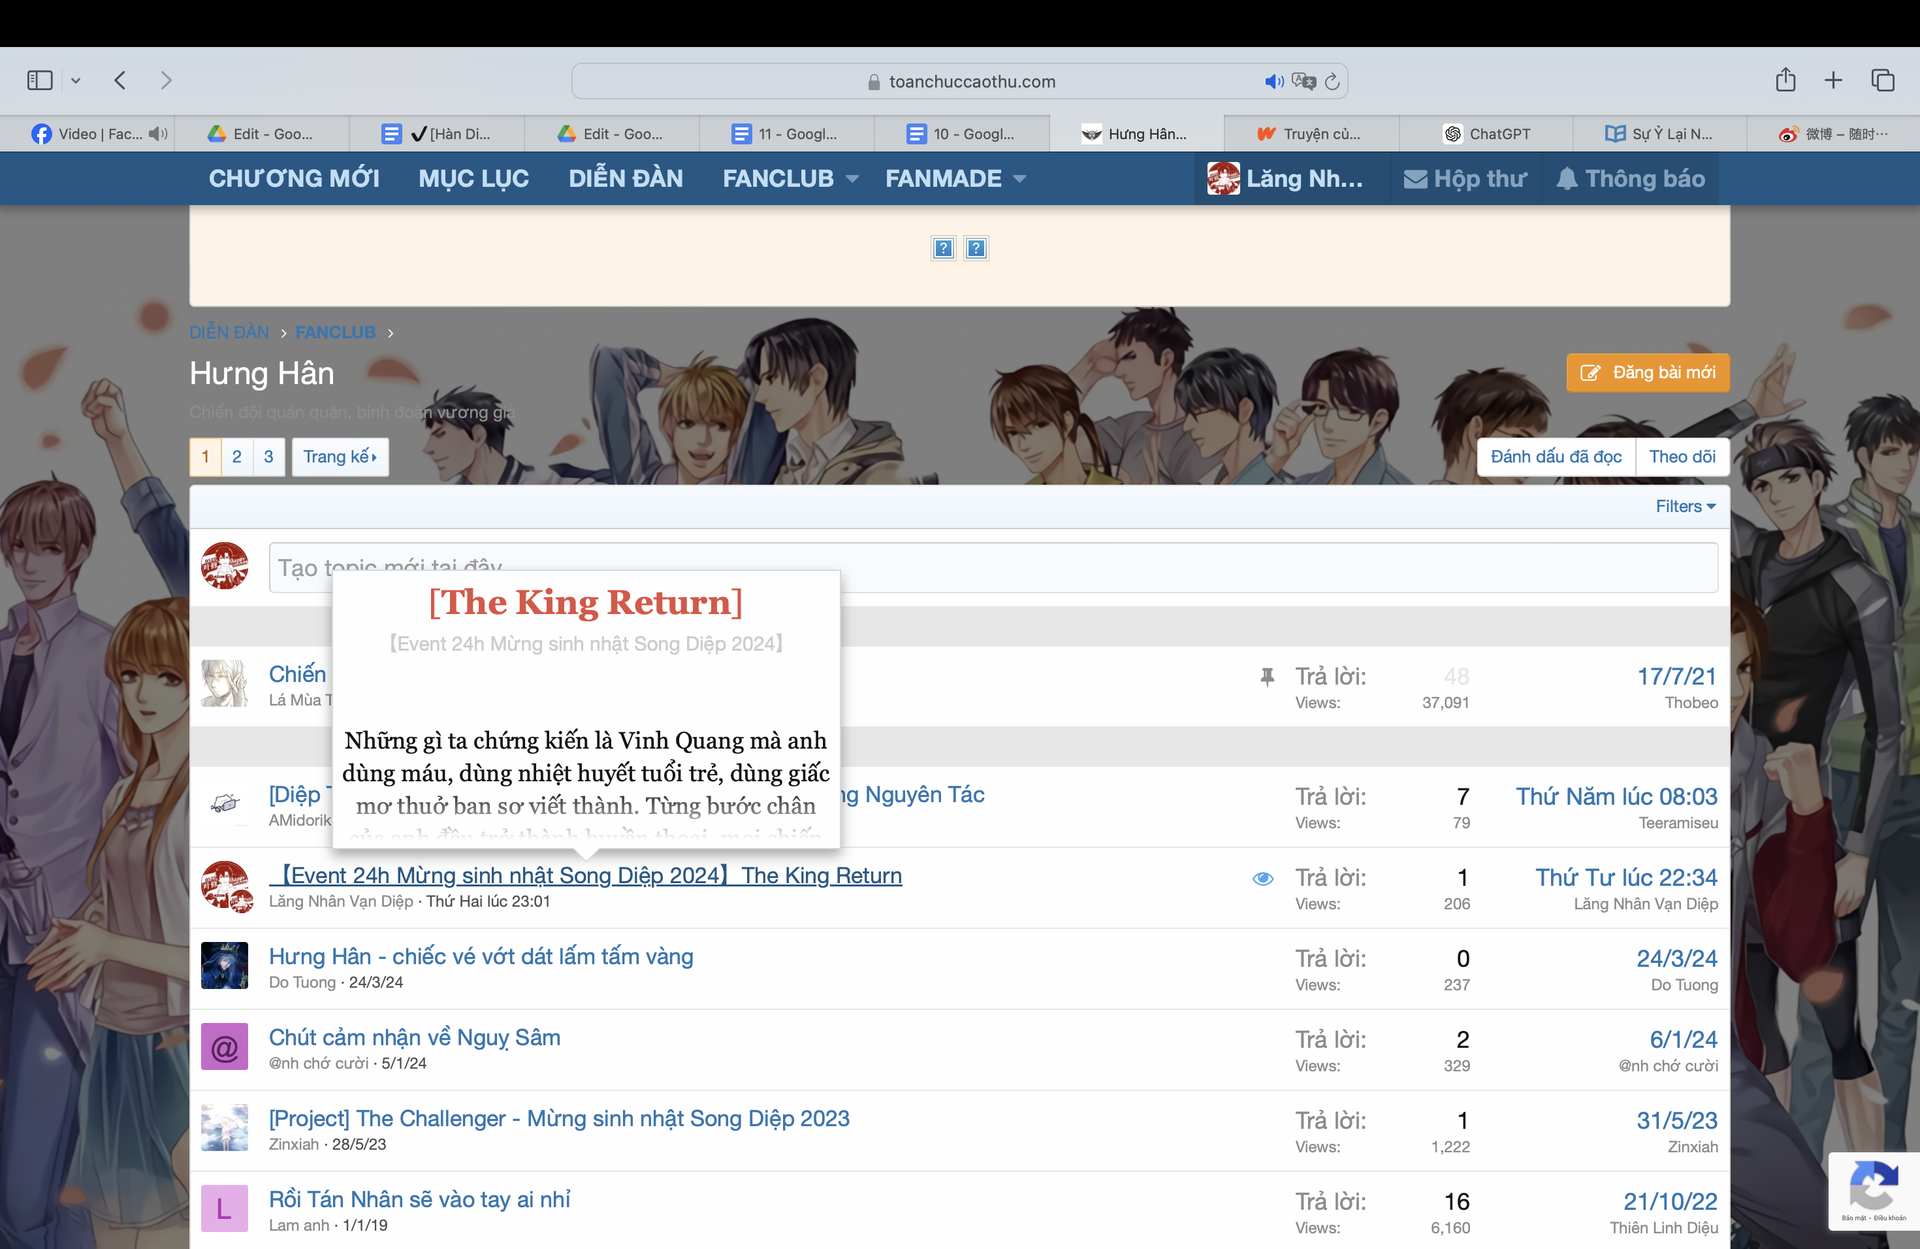Click the purple @ avatar icon

224,1047
